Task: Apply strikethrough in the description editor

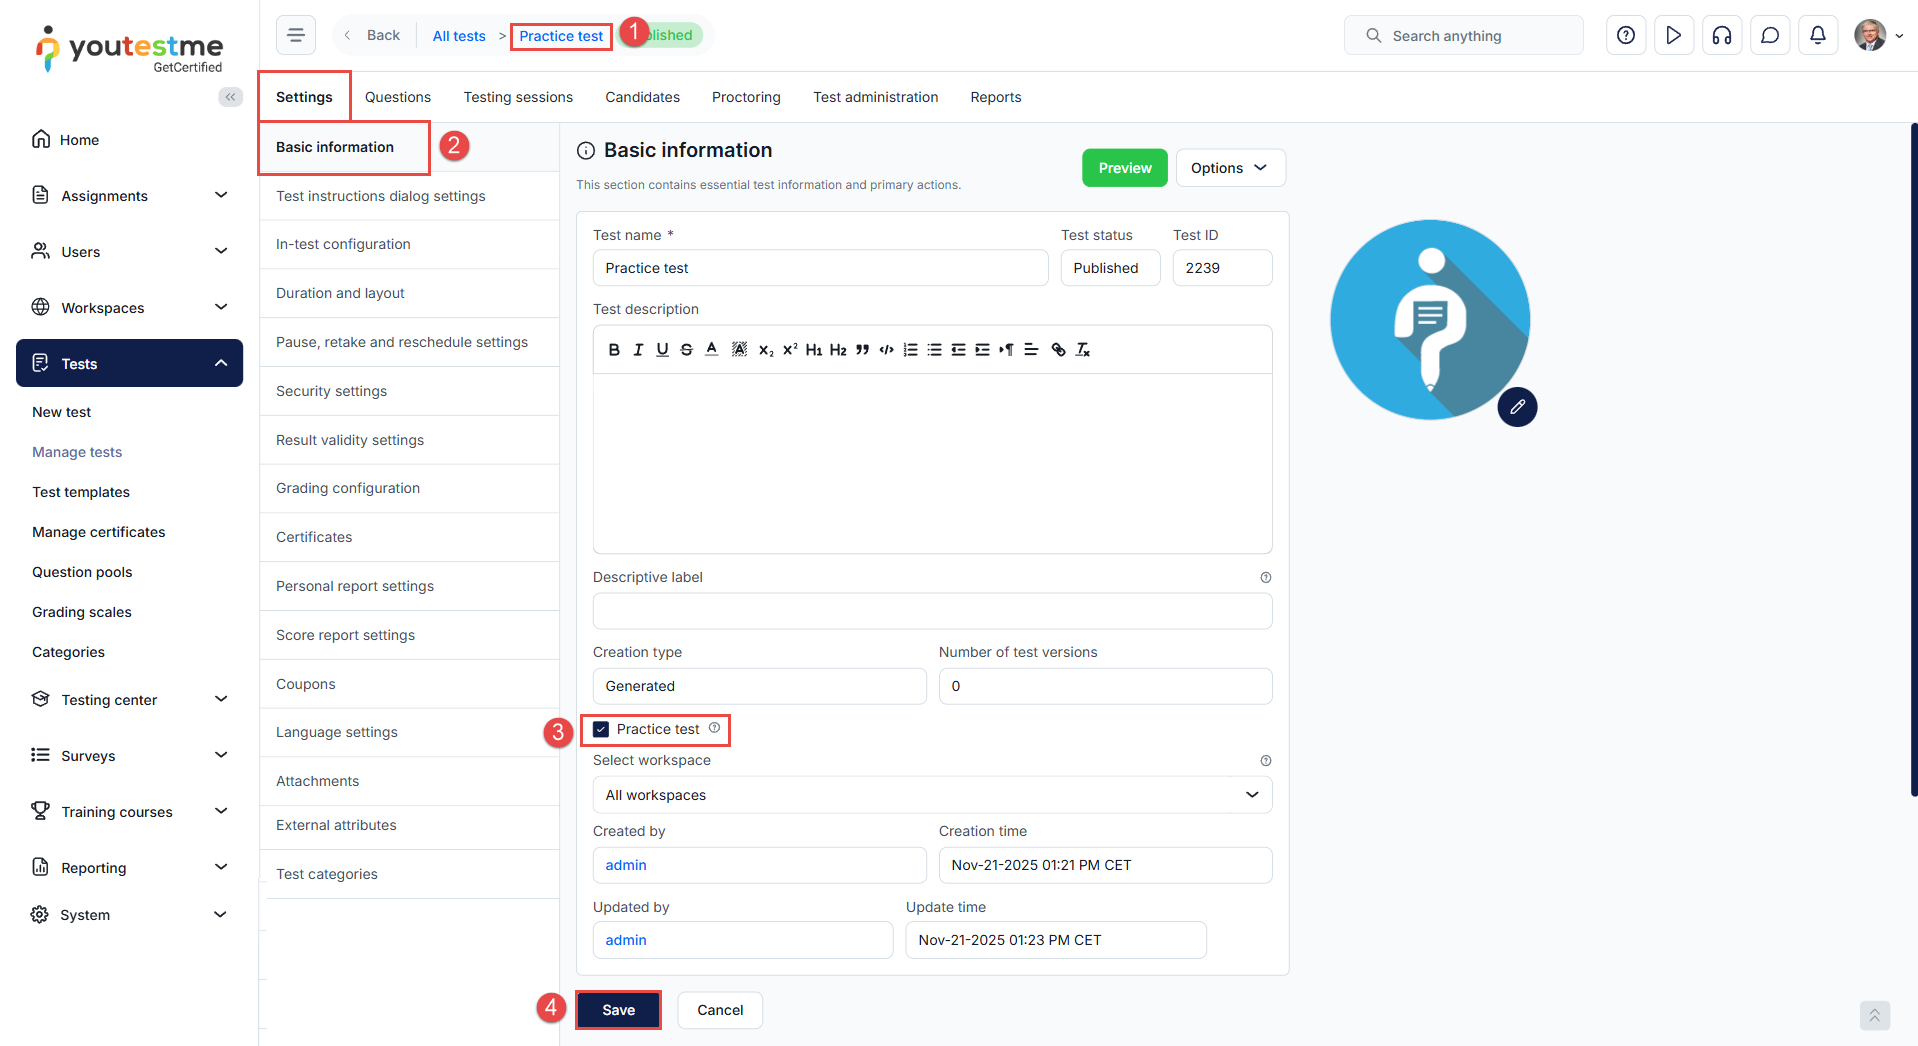Action: [686, 350]
